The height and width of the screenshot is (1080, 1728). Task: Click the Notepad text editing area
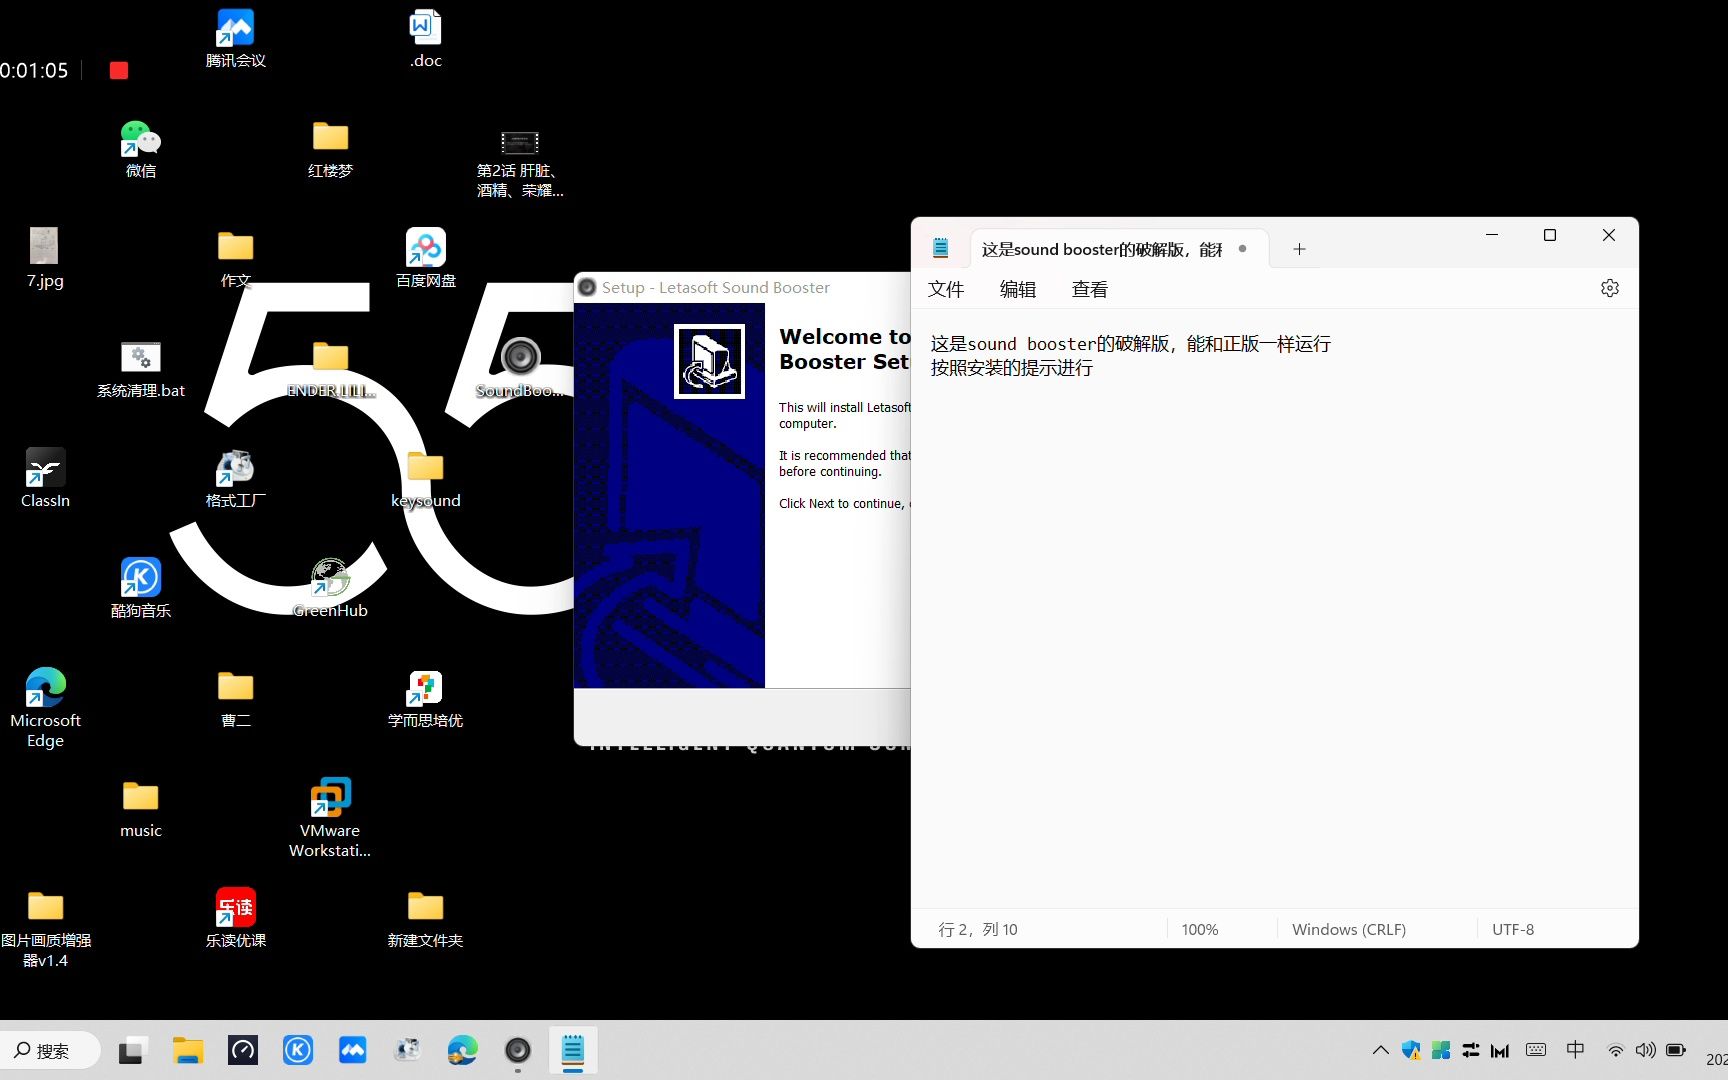coord(1274,608)
